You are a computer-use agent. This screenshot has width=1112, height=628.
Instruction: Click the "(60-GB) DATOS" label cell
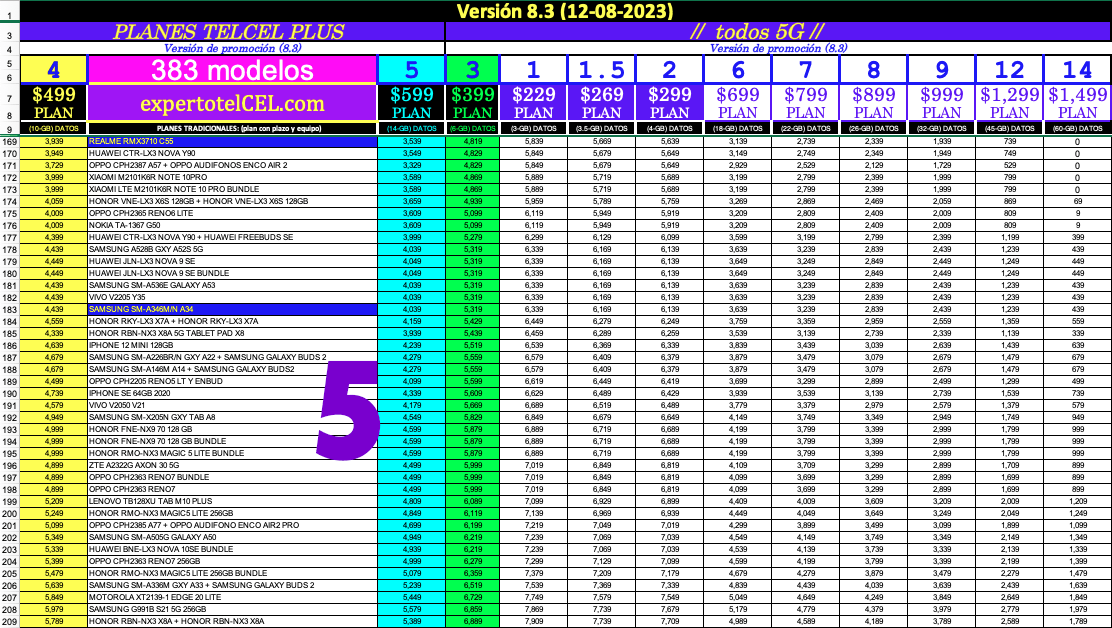1078,129
